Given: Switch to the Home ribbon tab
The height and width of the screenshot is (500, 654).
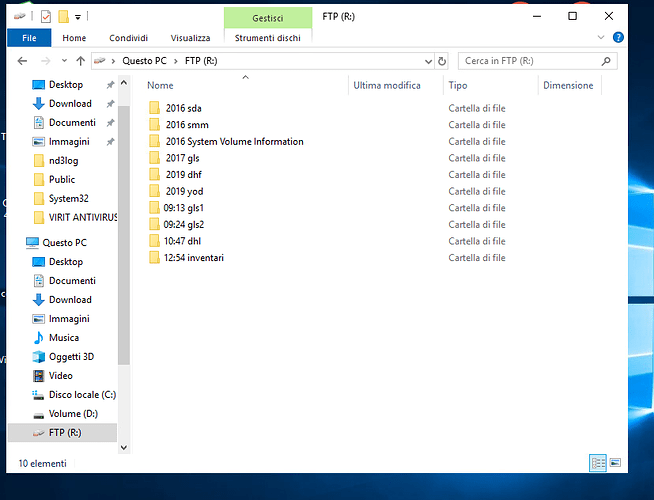Looking at the screenshot, I should coord(74,38).
